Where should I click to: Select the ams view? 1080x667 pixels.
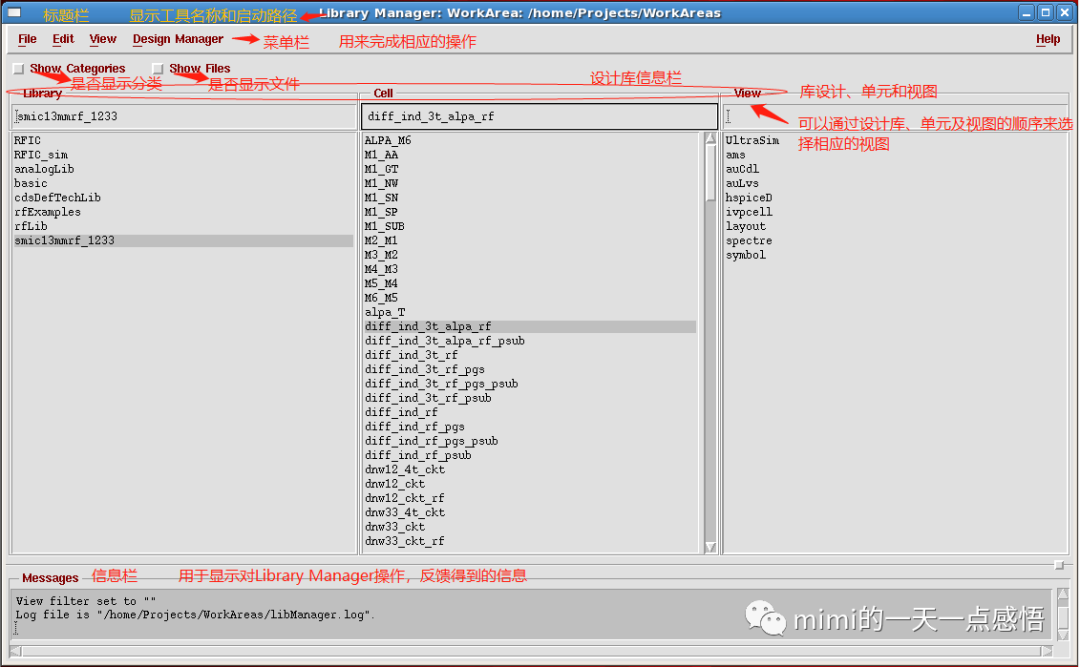pyautogui.click(x=736, y=155)
